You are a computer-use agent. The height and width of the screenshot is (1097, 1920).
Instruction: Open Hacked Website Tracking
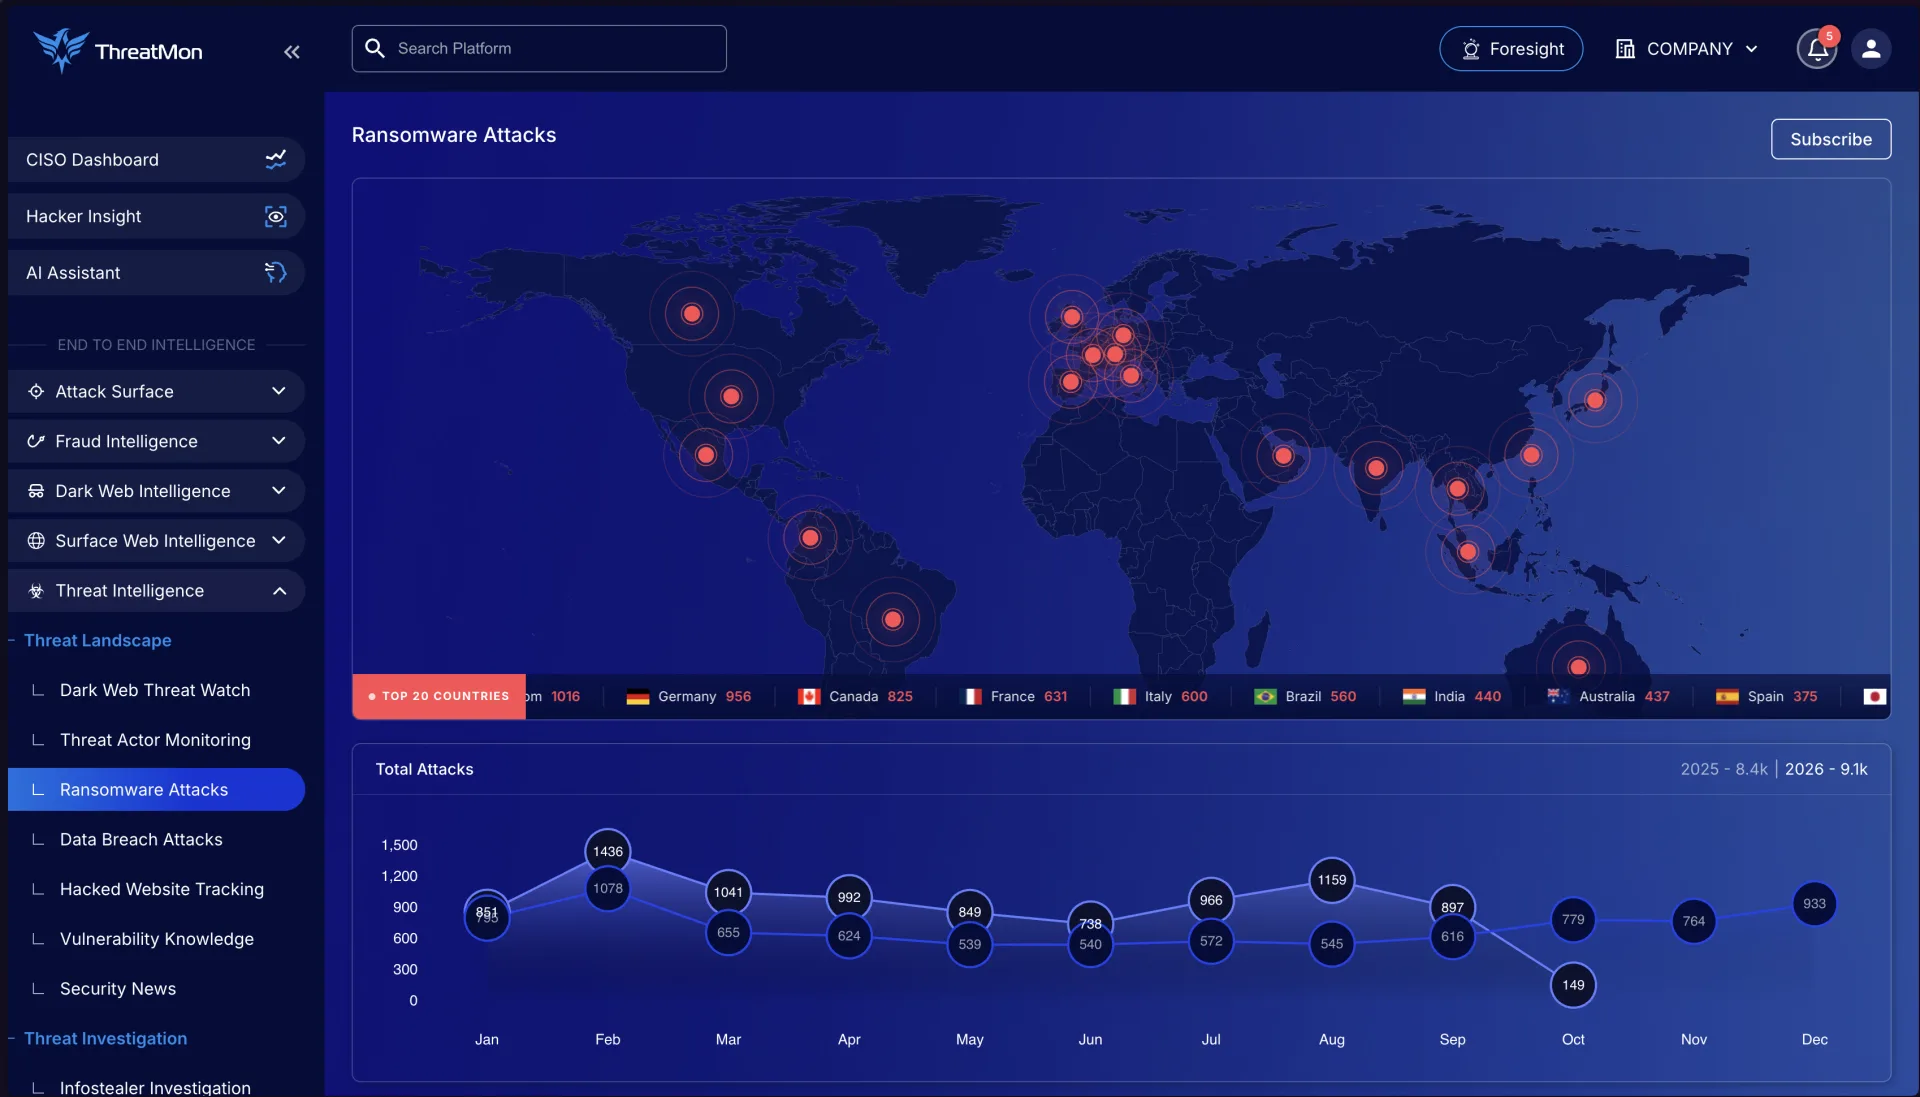pos(162,889)
